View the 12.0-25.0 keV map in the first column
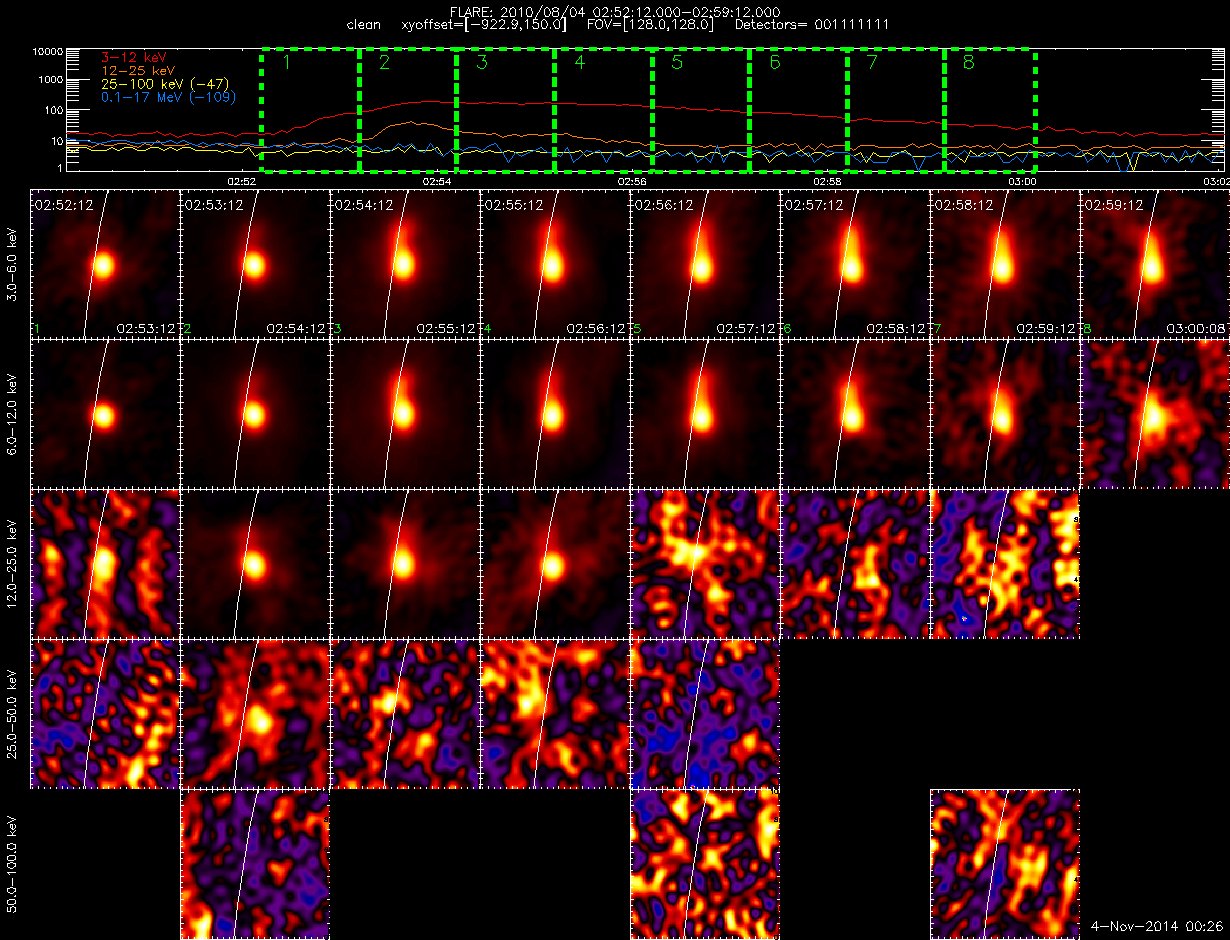 click(105, 564)
